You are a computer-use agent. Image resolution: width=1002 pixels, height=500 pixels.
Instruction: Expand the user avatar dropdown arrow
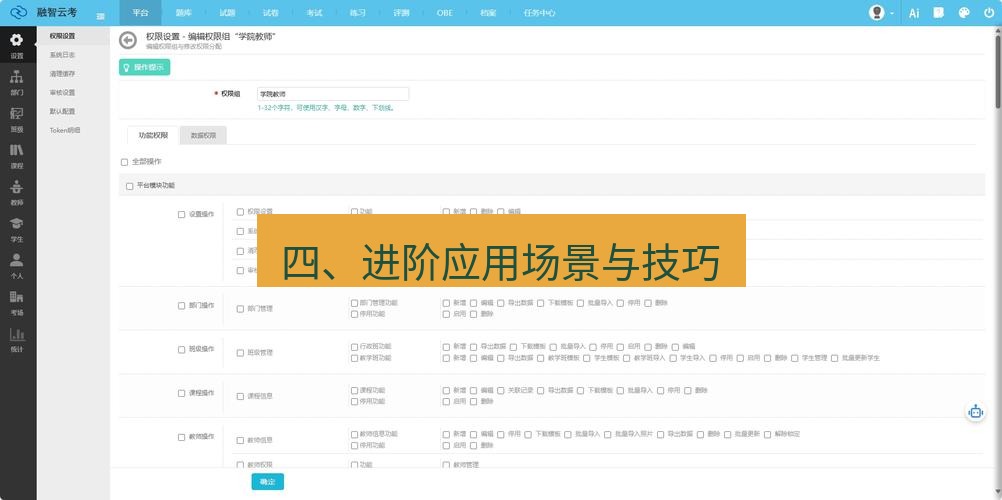(x=891, y=13)
